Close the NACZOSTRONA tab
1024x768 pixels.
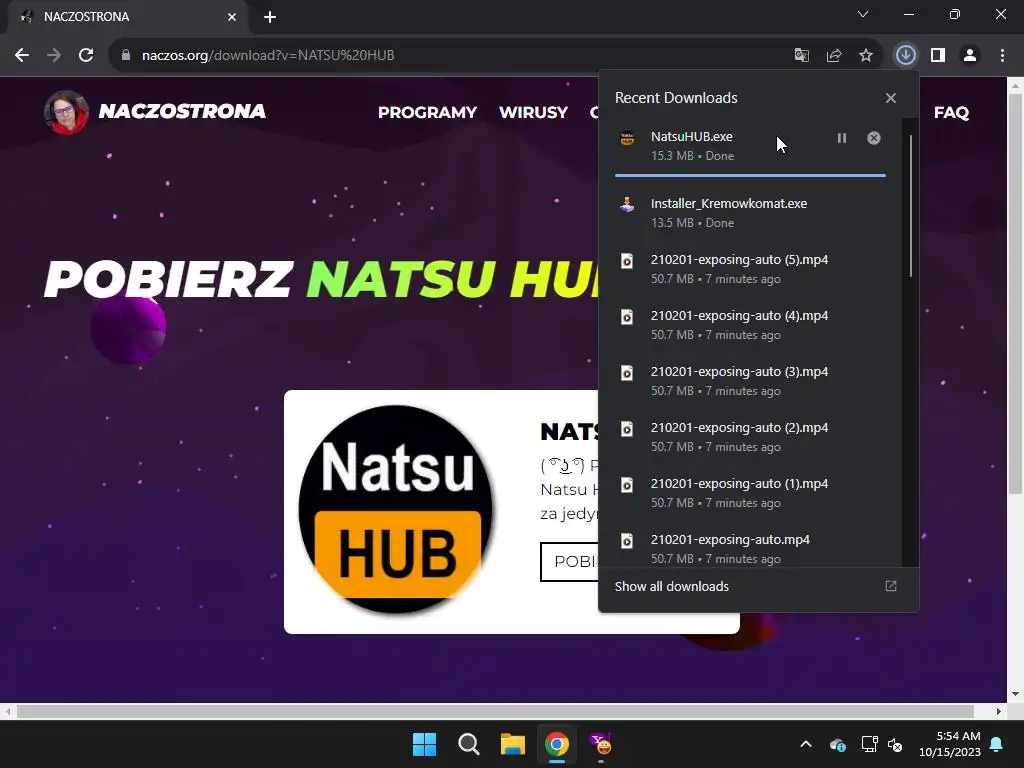tap(232, 17)
